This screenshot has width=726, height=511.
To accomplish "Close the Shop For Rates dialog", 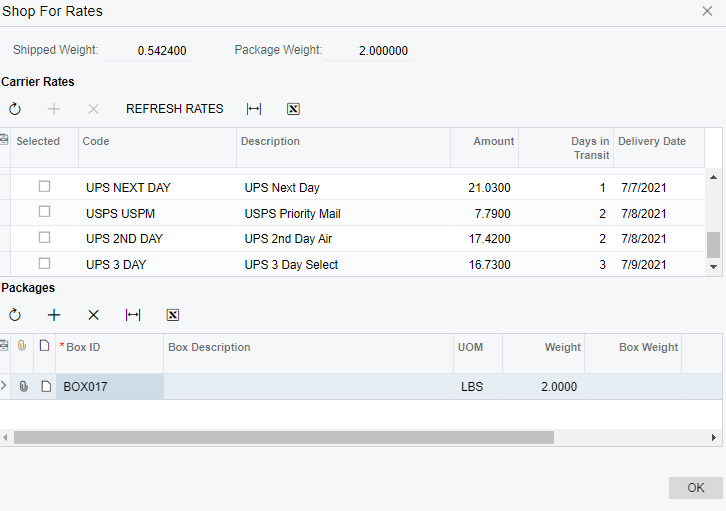I will (x=707, y=11).
